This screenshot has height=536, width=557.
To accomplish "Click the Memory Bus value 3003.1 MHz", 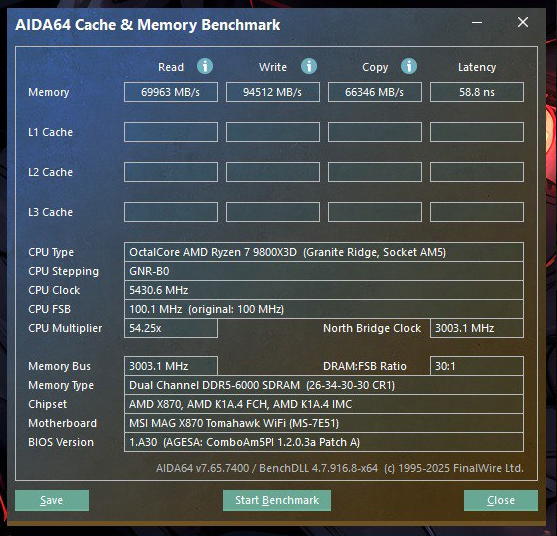I will coord(171,366).
